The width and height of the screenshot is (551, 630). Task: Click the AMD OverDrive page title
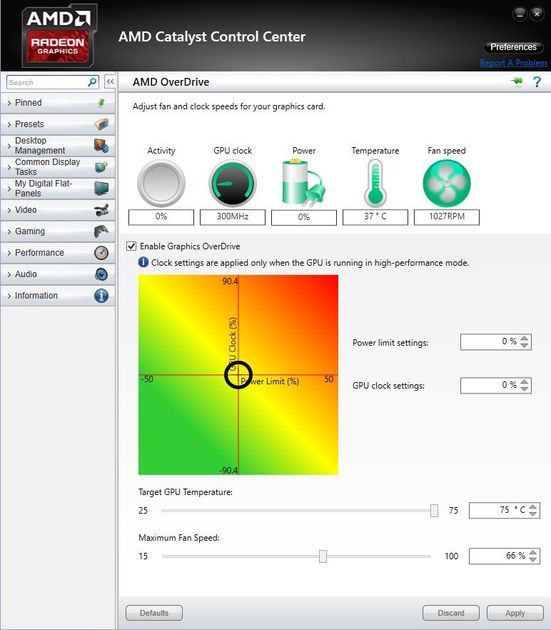pos(171,82)
